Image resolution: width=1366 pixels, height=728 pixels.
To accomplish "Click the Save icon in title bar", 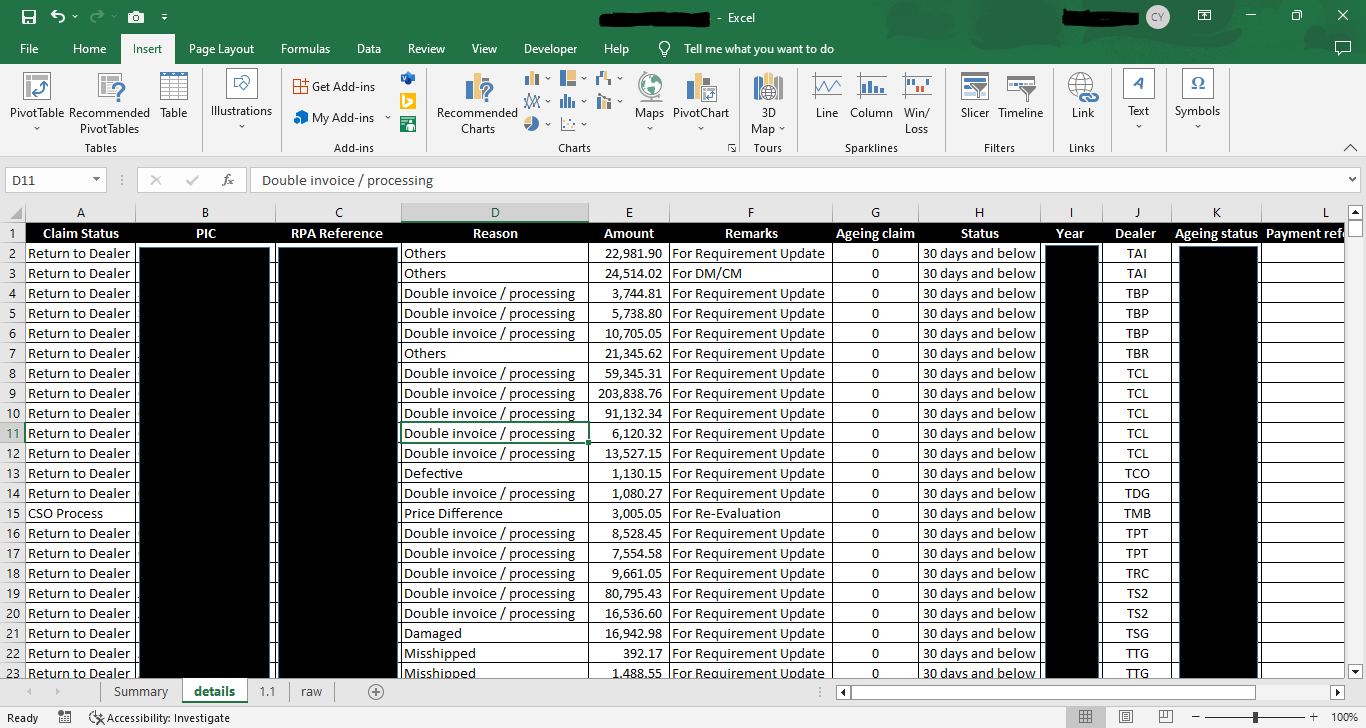I will click(29, 17).
